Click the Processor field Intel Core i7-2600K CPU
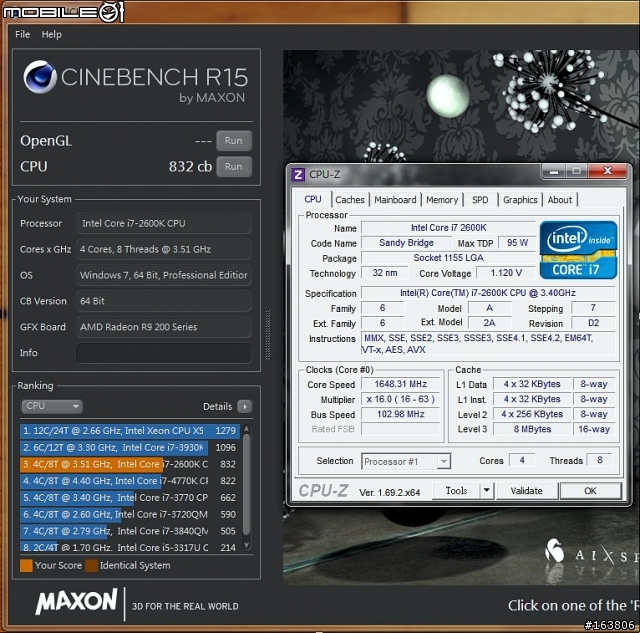 coord(163,224)
